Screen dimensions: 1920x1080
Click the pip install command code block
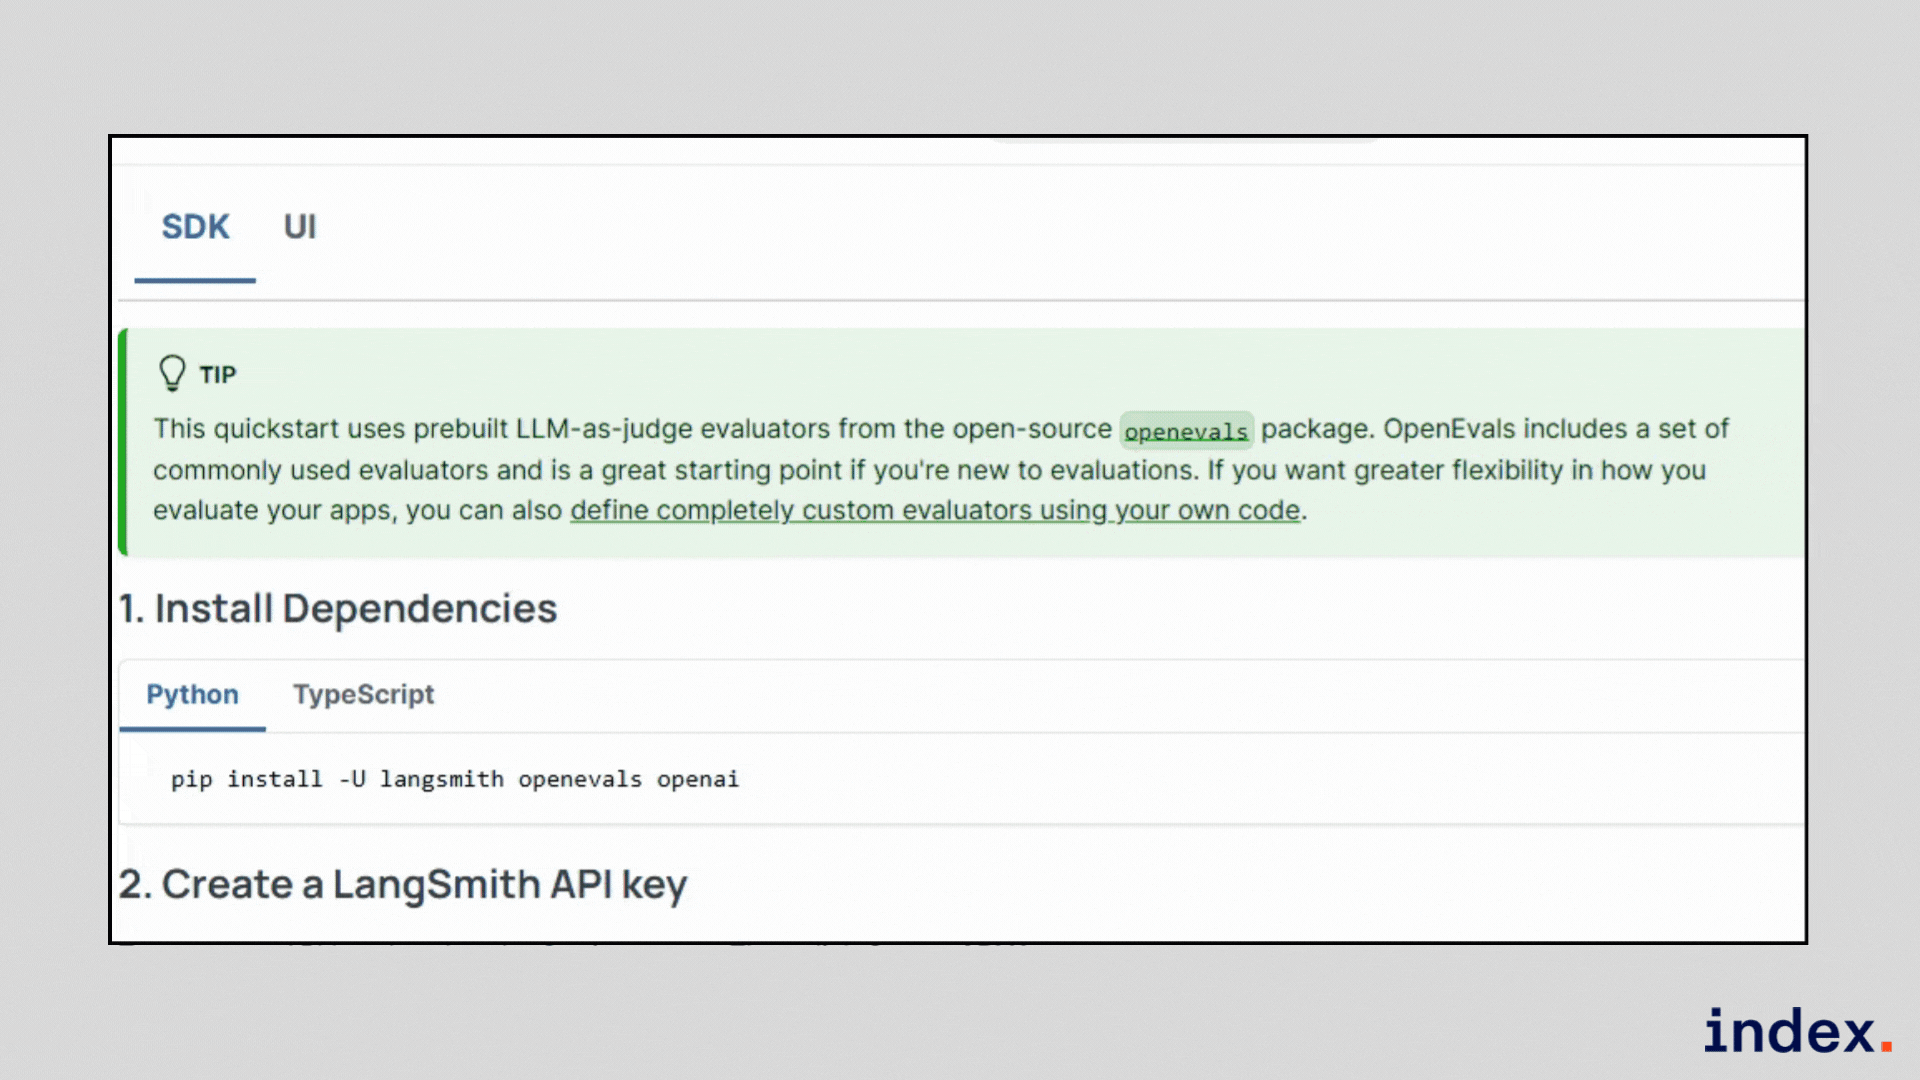tap(455, 779)
